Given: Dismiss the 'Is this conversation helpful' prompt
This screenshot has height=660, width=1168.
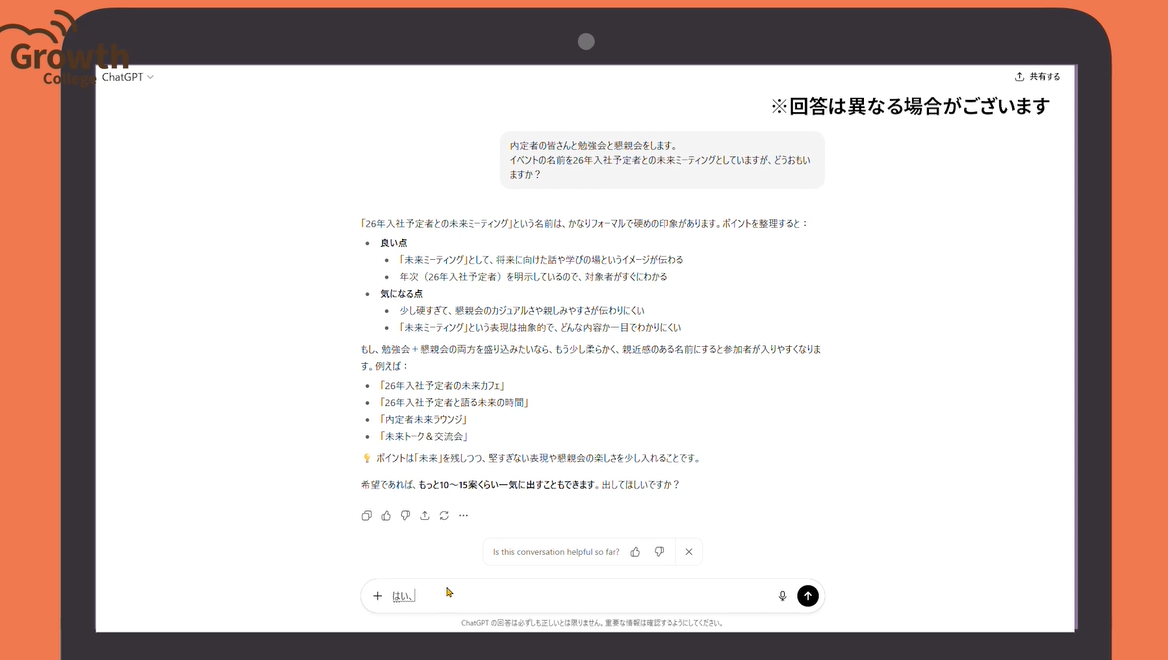Looking at the screenshot, I should [689, 552].
